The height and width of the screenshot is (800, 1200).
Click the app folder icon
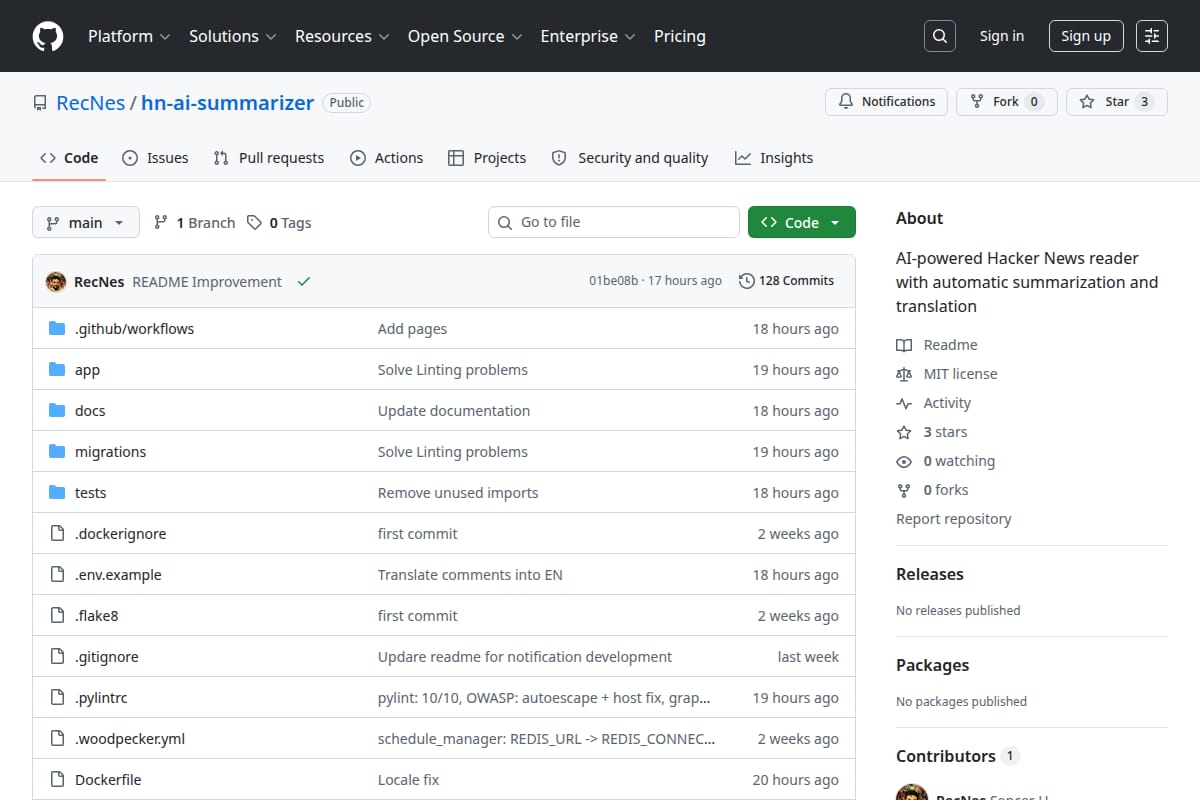pyautogui.click(x=57, y=370)
